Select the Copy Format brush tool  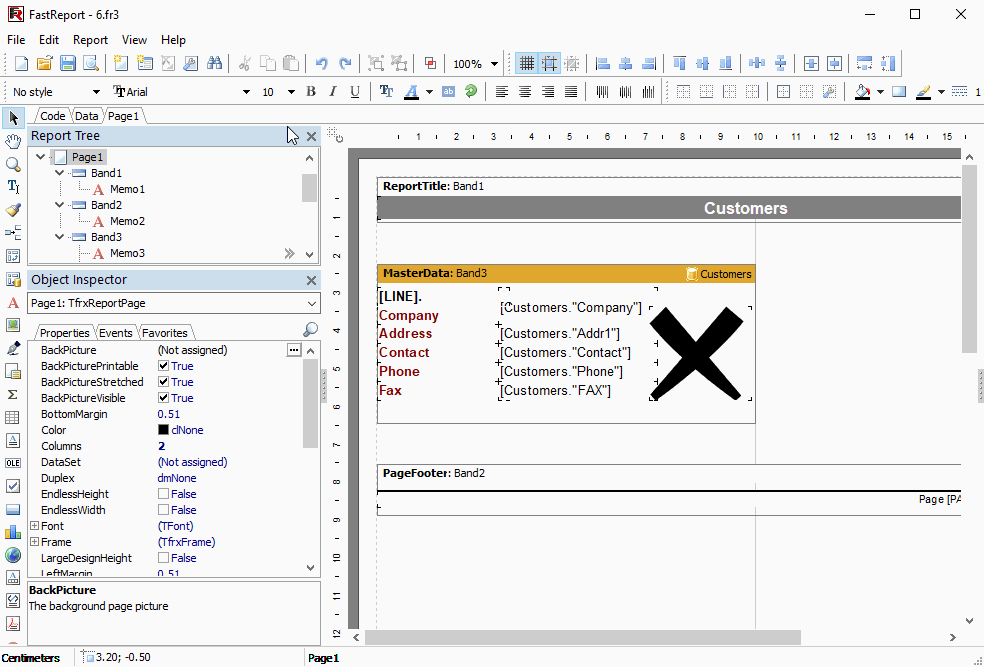pos(13,210)
